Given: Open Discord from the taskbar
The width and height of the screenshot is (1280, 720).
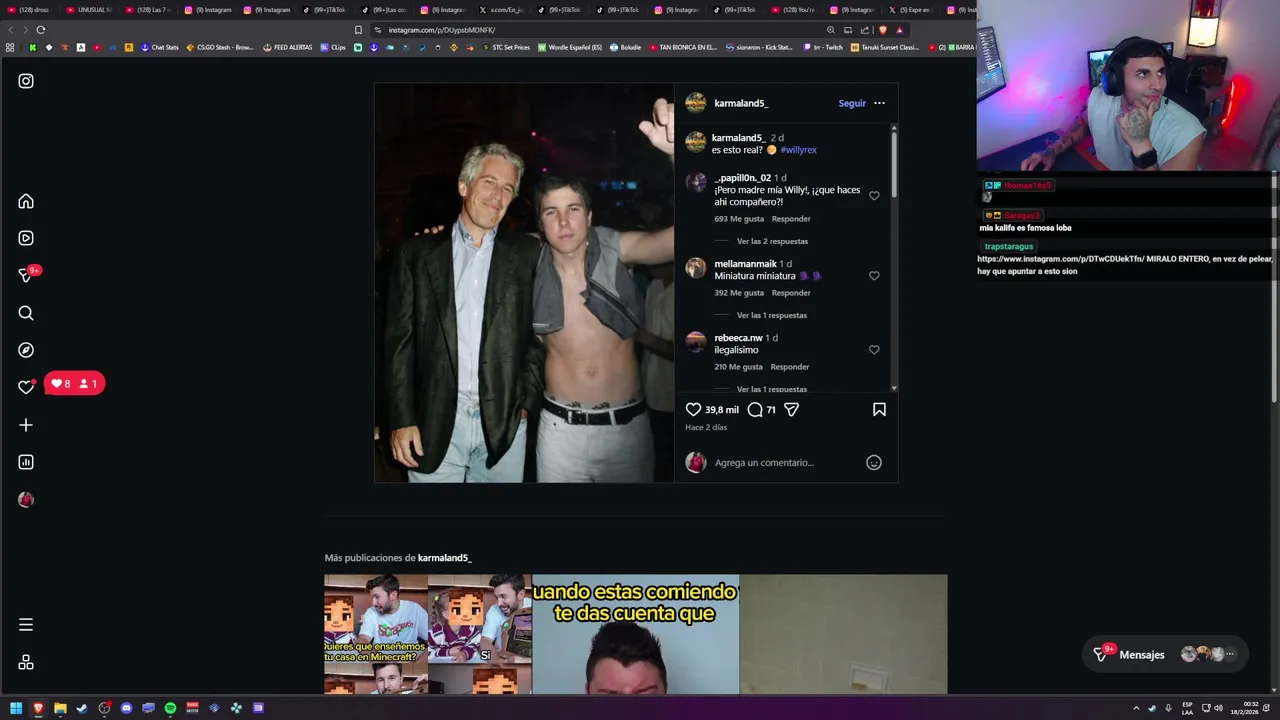Looking at the screenshot, I should (126, 708).
